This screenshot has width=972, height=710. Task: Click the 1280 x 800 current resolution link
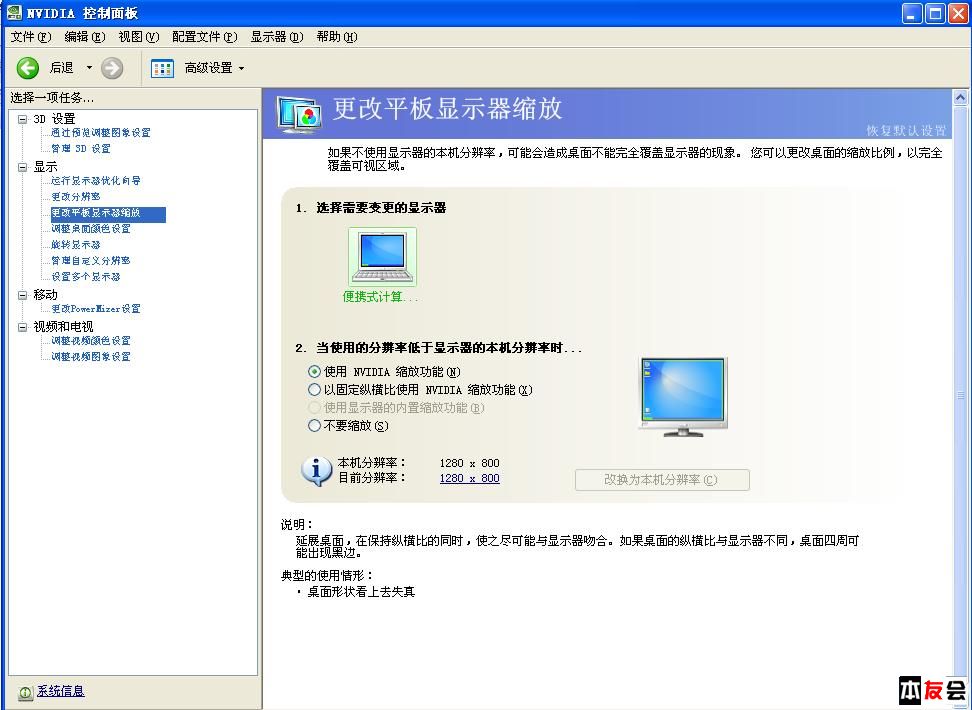coord(469,478)
